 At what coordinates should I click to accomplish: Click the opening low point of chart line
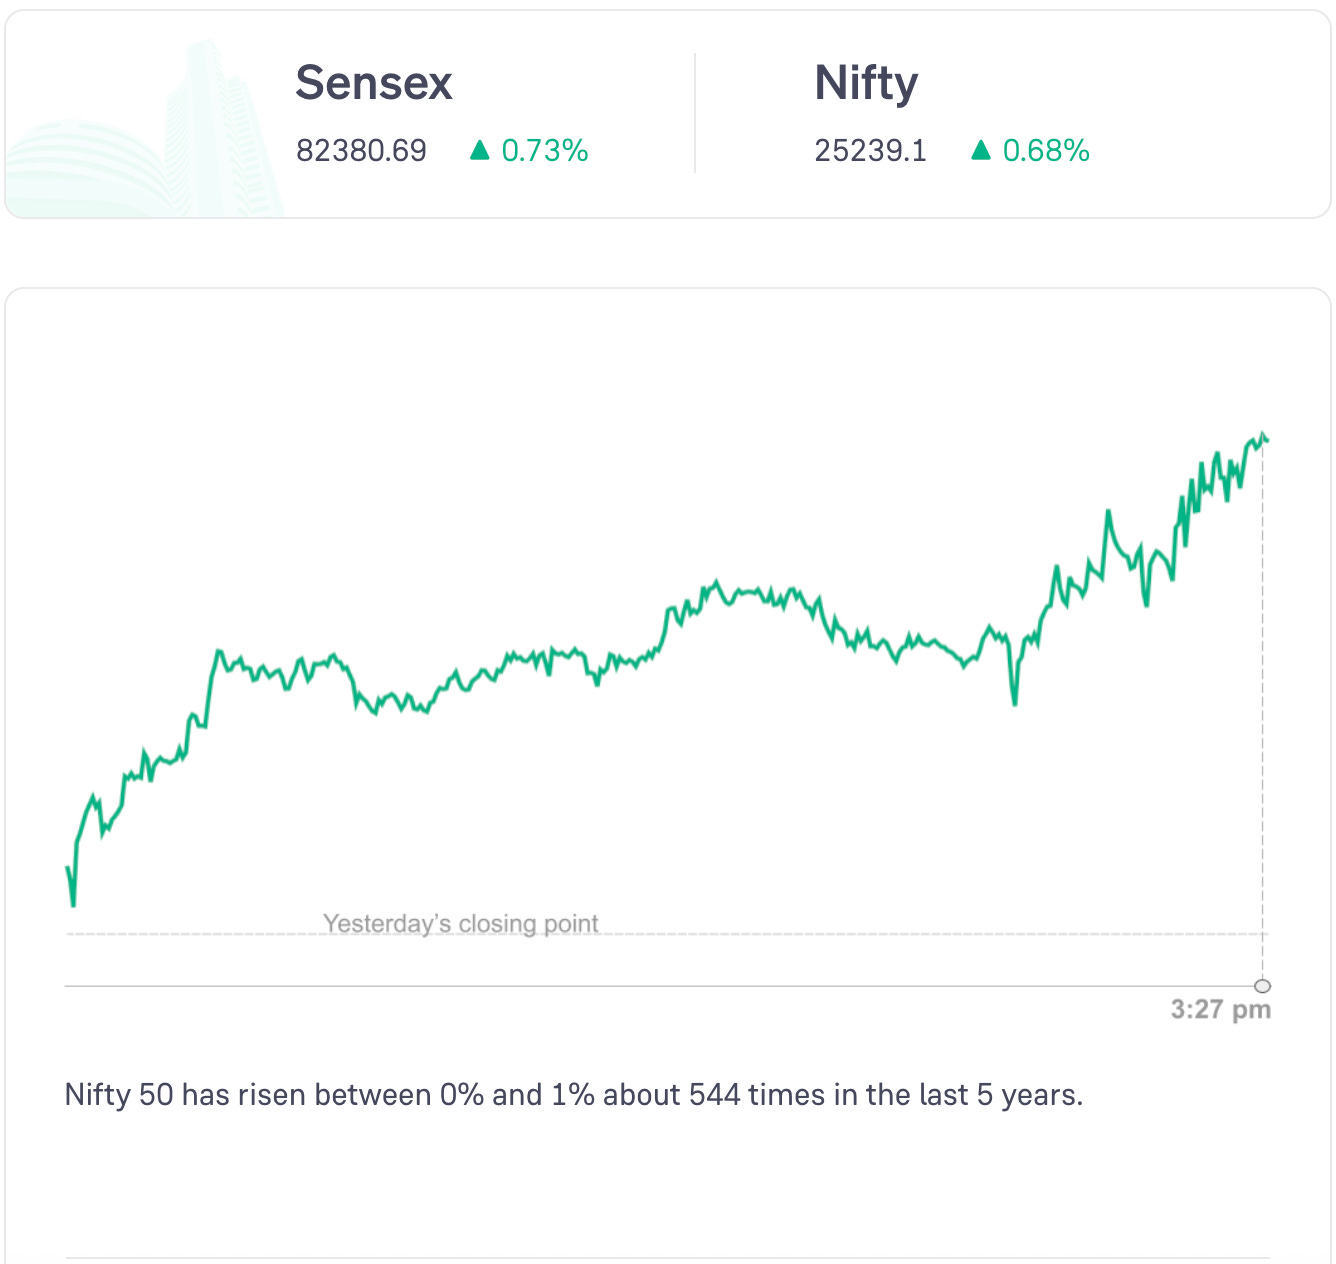[x=73, y=905]
